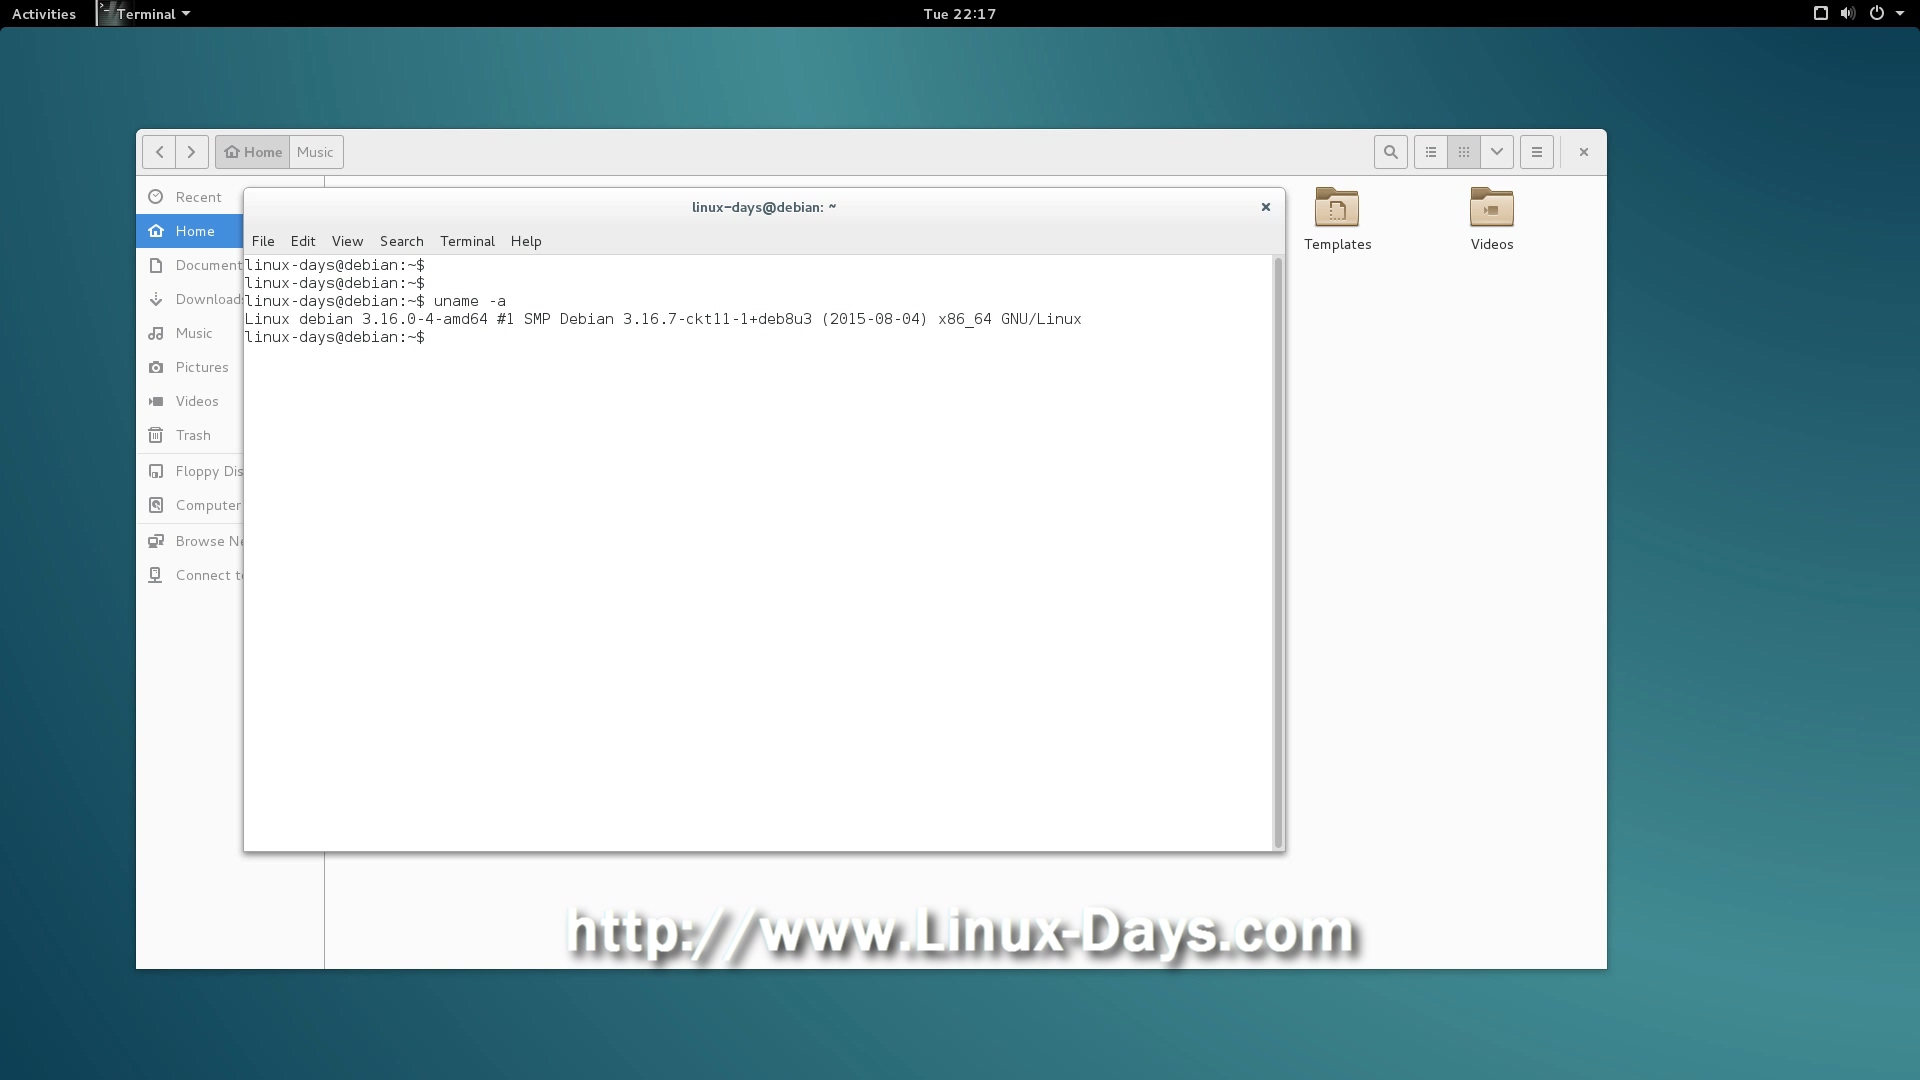Open Home in sidebar
Screen dimensions: 1920x1080
tap(190, 231)
